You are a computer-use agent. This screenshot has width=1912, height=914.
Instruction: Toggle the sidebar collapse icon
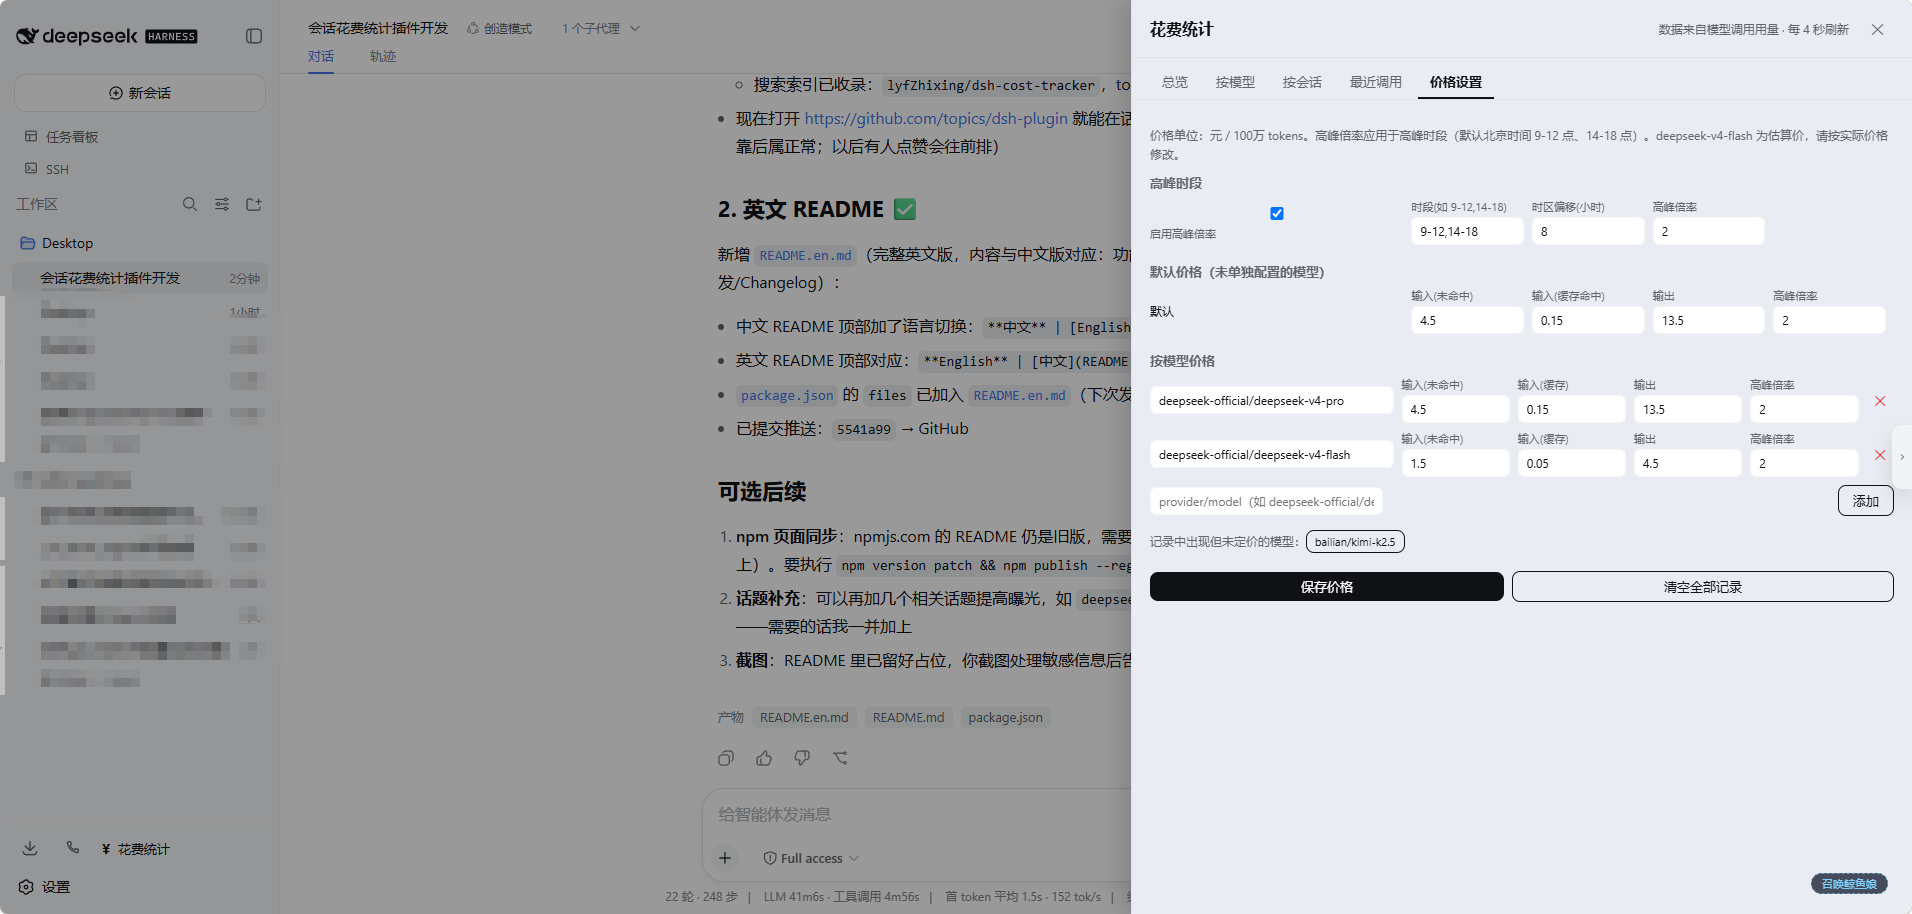[254, 36]
